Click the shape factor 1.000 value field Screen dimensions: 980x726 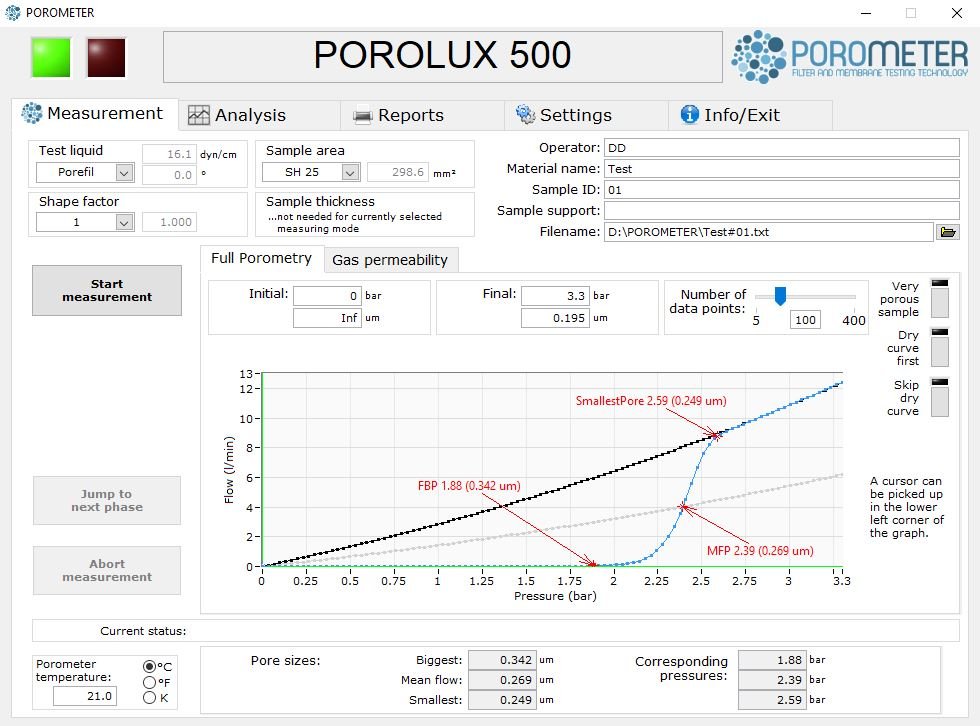tap(169, 222)
